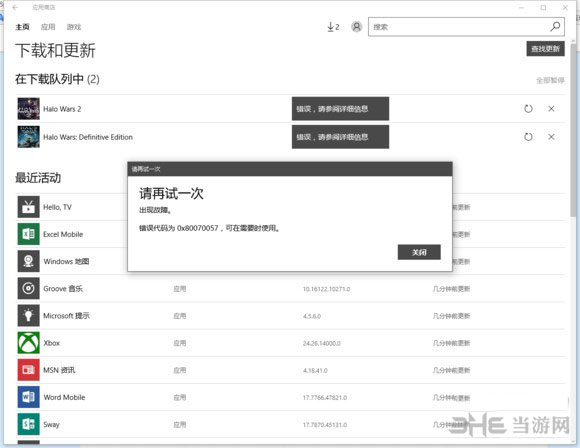The width and height of the screenshot is (580, 448).
Task: Open the Windows 地图 app icon
Action: [x=28, y=261]
